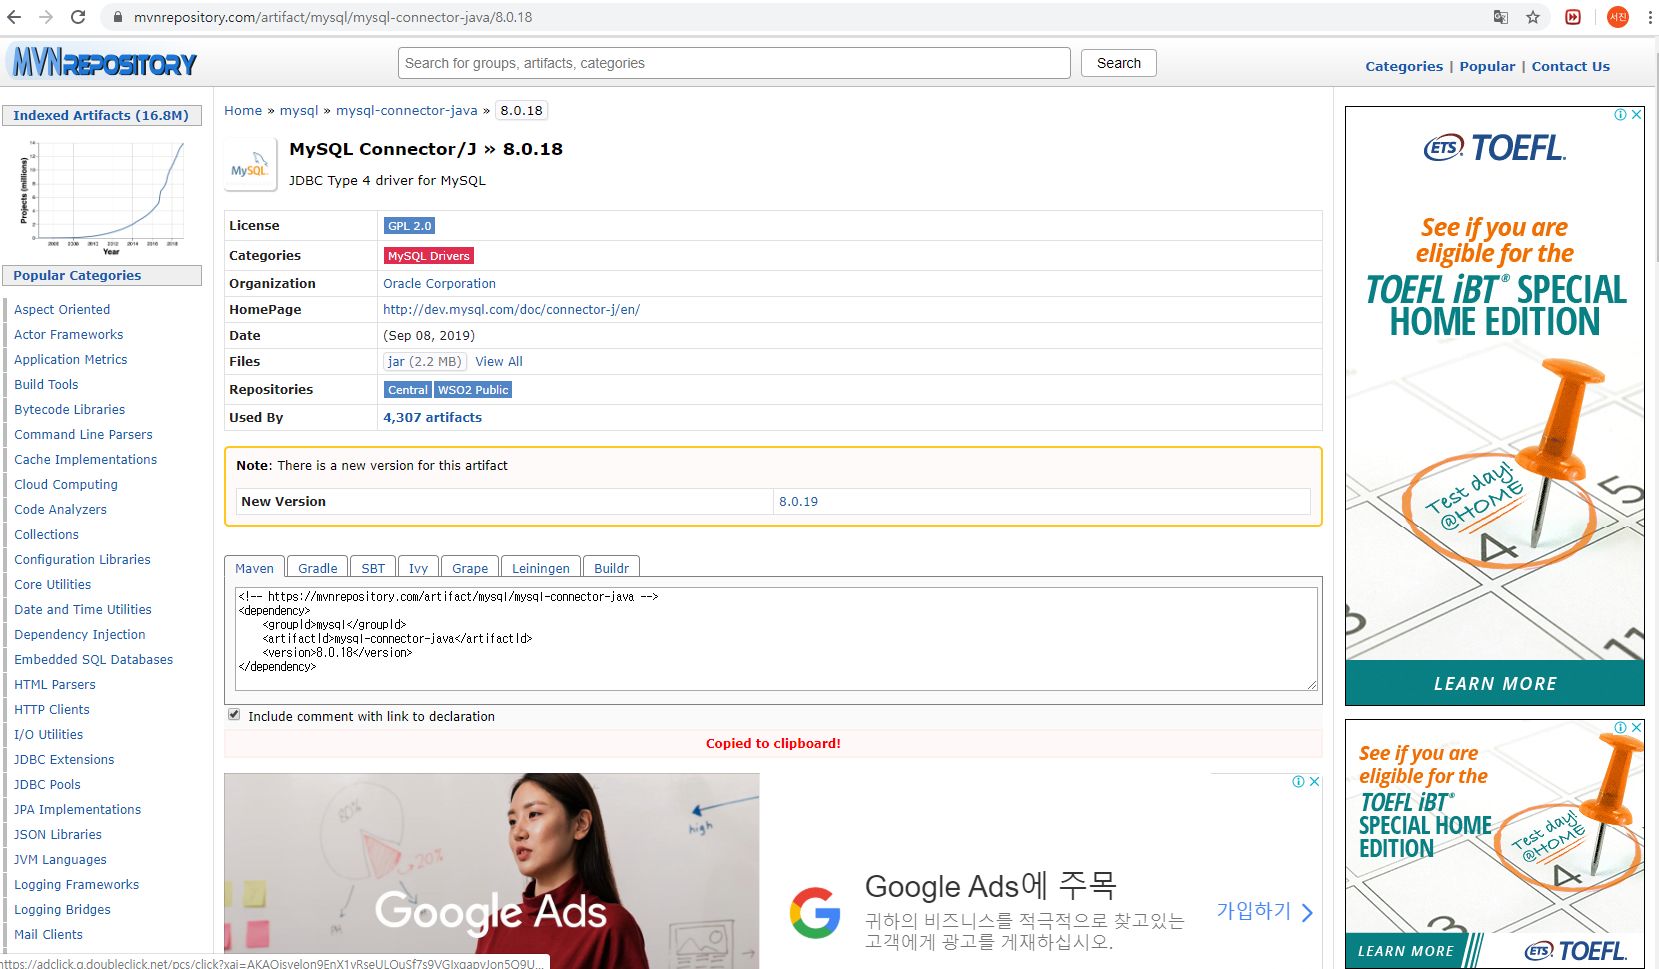Open the Build Tools category
The height and width of the screenshot is (969, 1659).
click(x=46, y=385)
